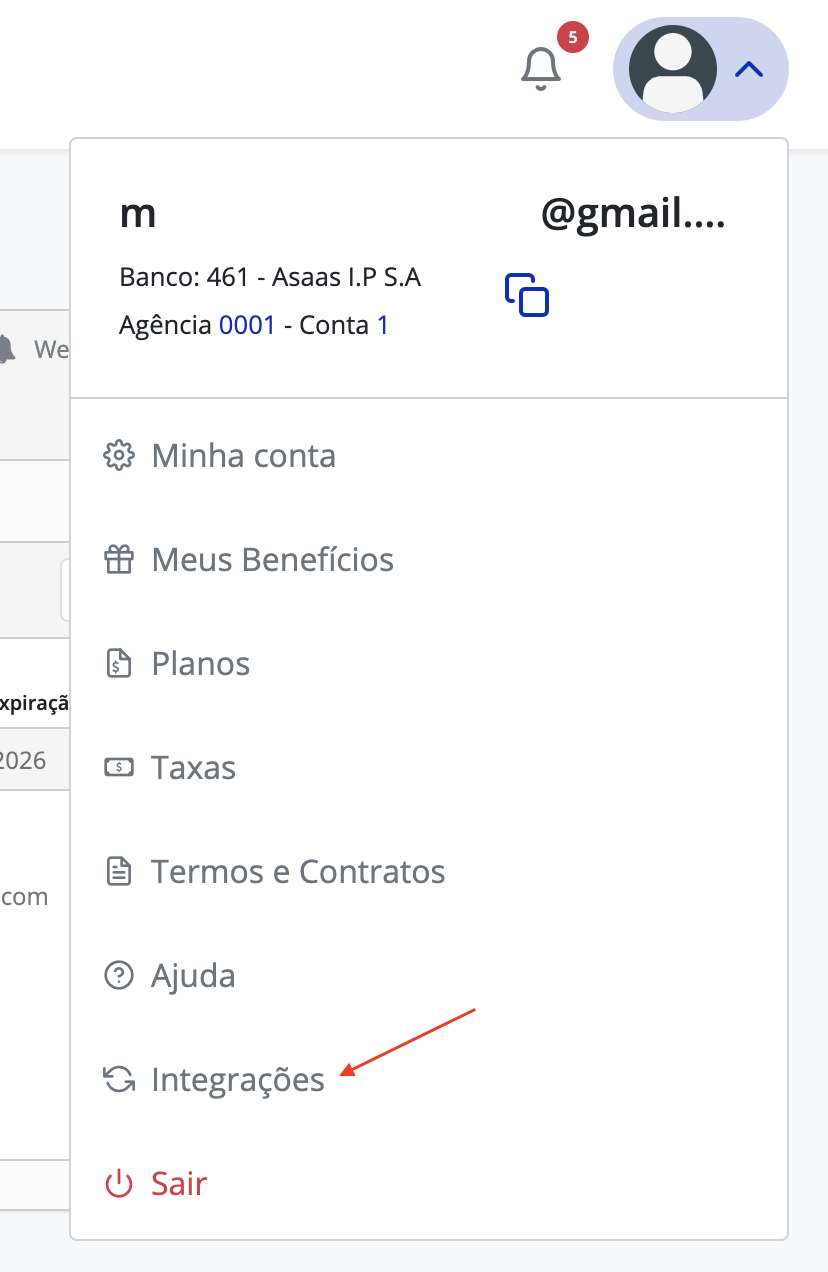Click the Termos e Contratos file icon
The height and width of the screenshot is (1272, 828).
coord(119,872)
